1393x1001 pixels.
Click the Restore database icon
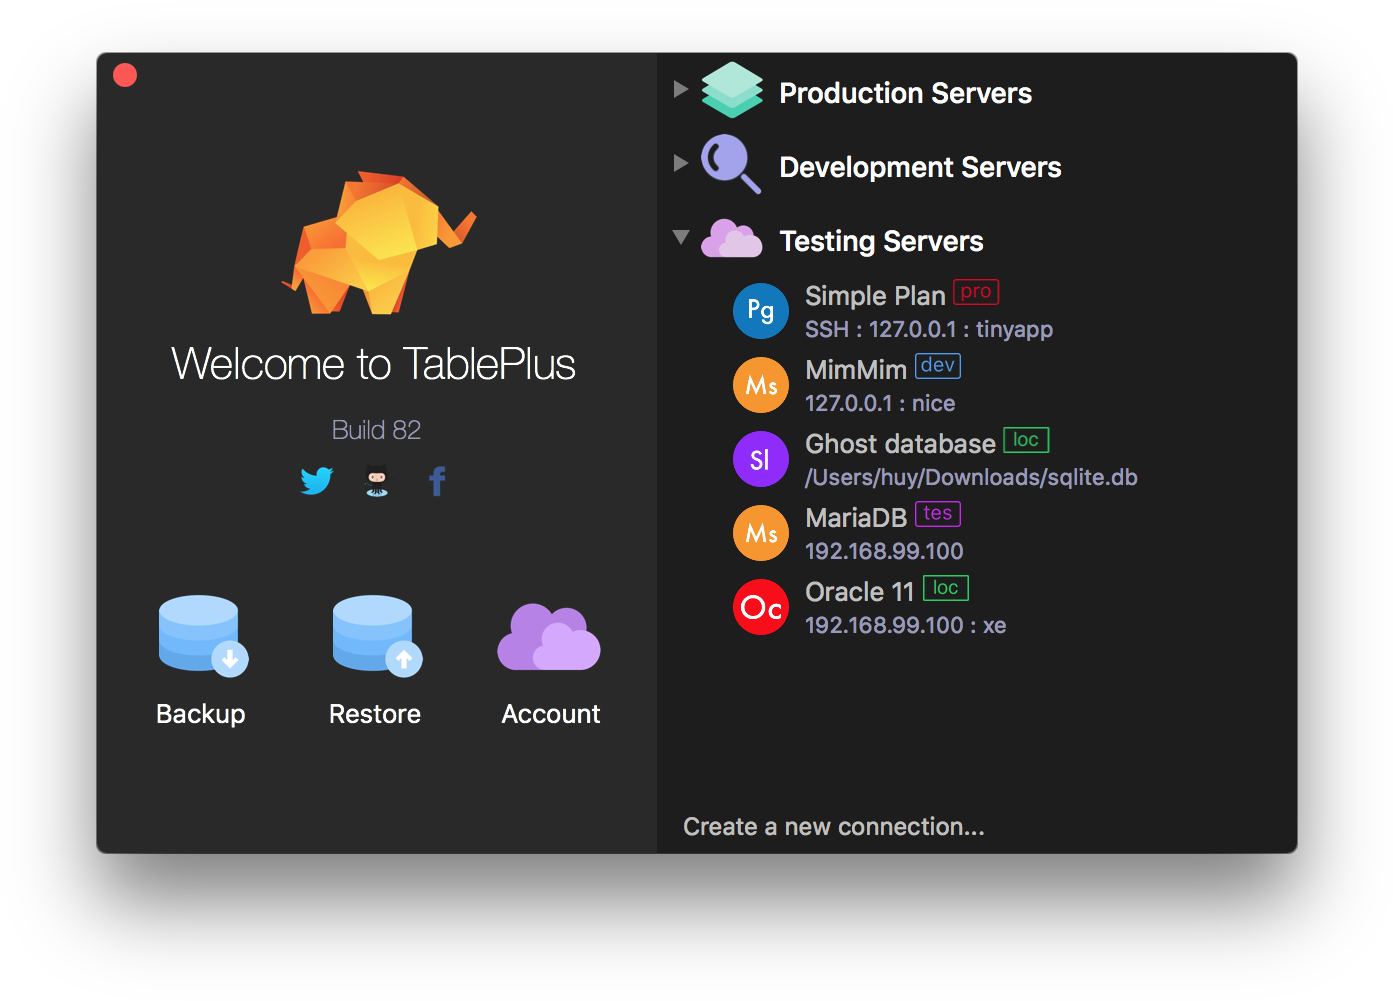click(x=376, y=636)
